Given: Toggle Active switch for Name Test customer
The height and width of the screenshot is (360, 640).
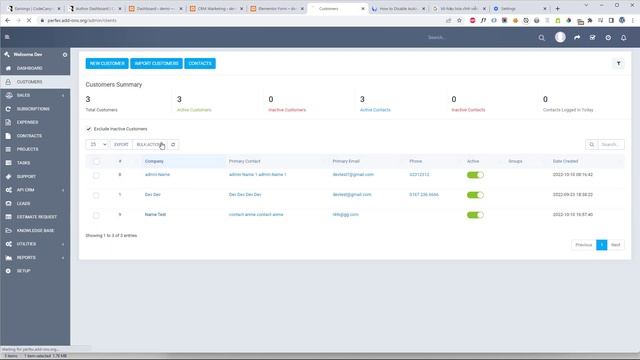Looking at the screenshot, I should pos(475,215).
